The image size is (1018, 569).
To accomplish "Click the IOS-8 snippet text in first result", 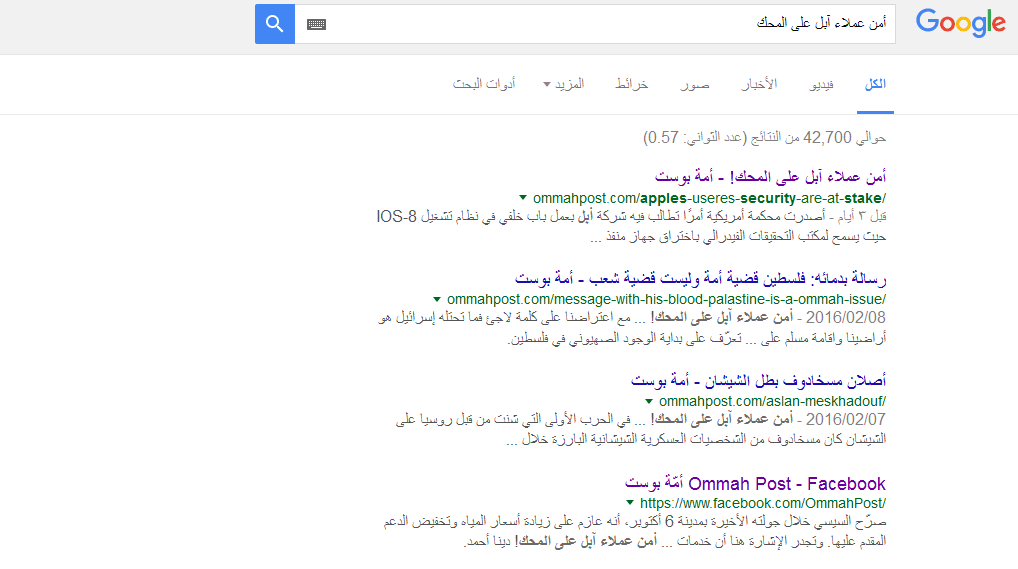I will pyautogui.click(x=397, y=217).
